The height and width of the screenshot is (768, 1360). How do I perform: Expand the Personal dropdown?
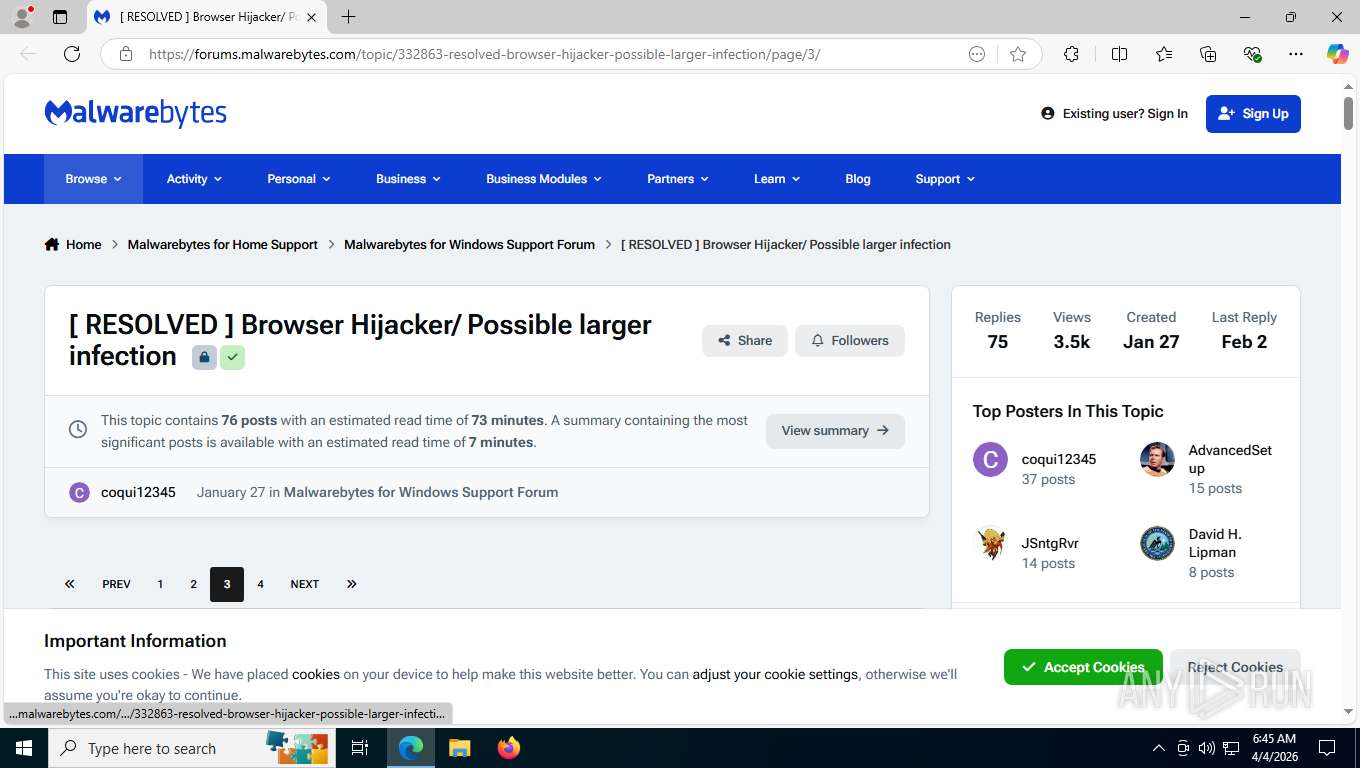pos(298,179)
